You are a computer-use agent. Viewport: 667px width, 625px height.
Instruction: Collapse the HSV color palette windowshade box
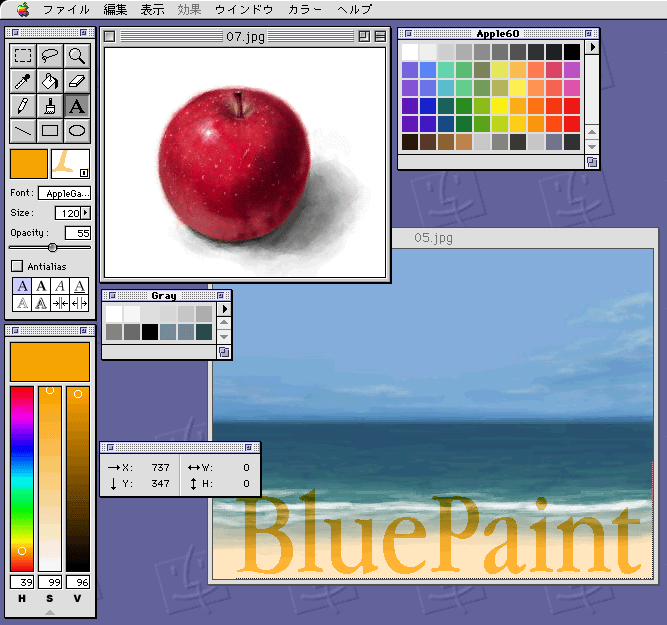click(83, 331)
